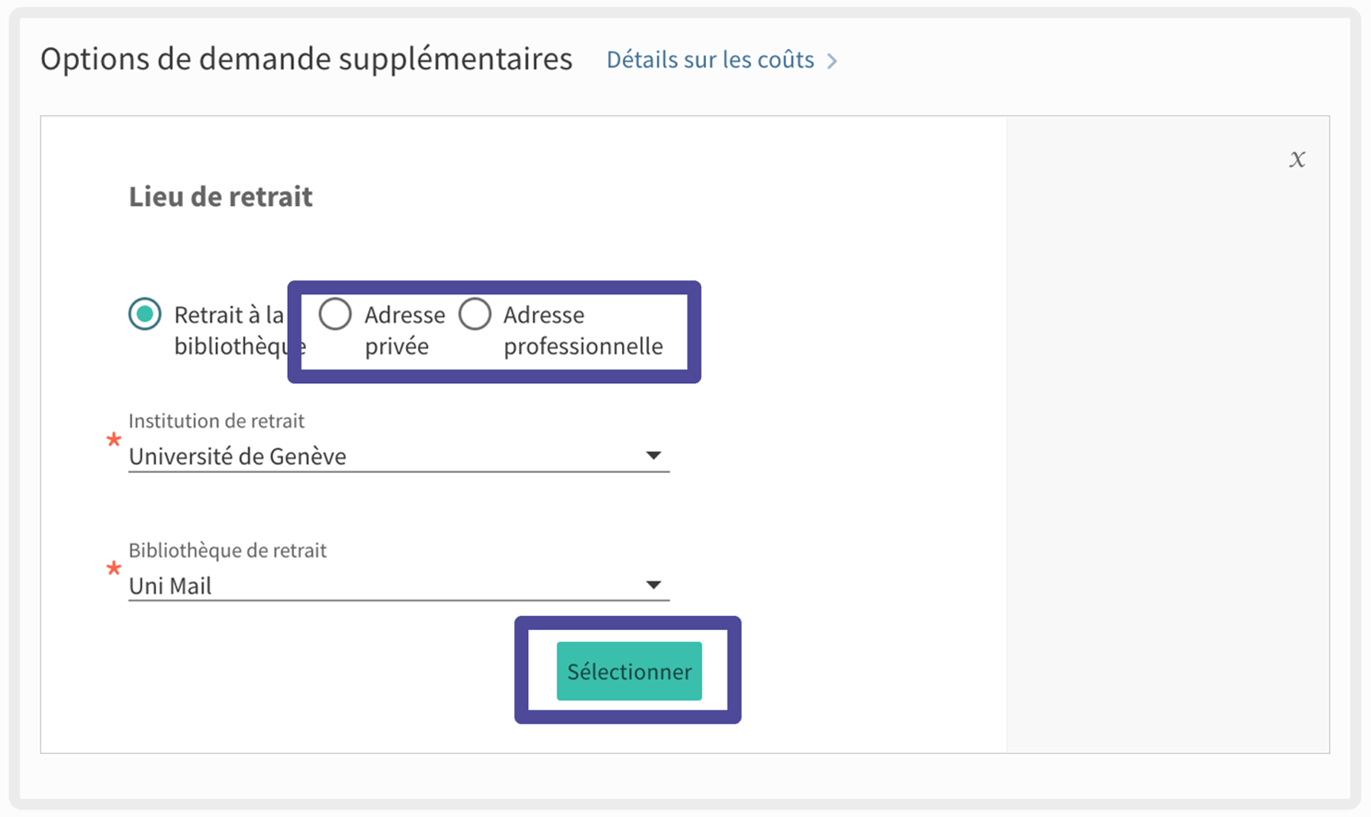This screenshot has width=1371, height=817.
Task: Click the red asterisk beside Bibliothèque de retrait
Action: (x=113, y=570)
